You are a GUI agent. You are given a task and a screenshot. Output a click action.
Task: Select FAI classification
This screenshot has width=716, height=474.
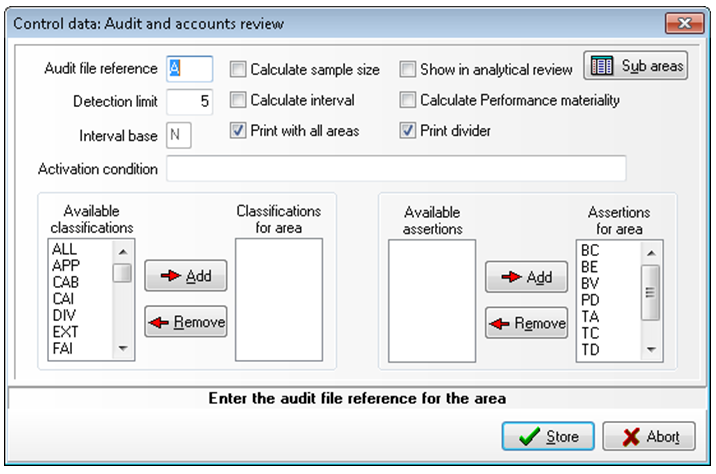coord(63,348)
